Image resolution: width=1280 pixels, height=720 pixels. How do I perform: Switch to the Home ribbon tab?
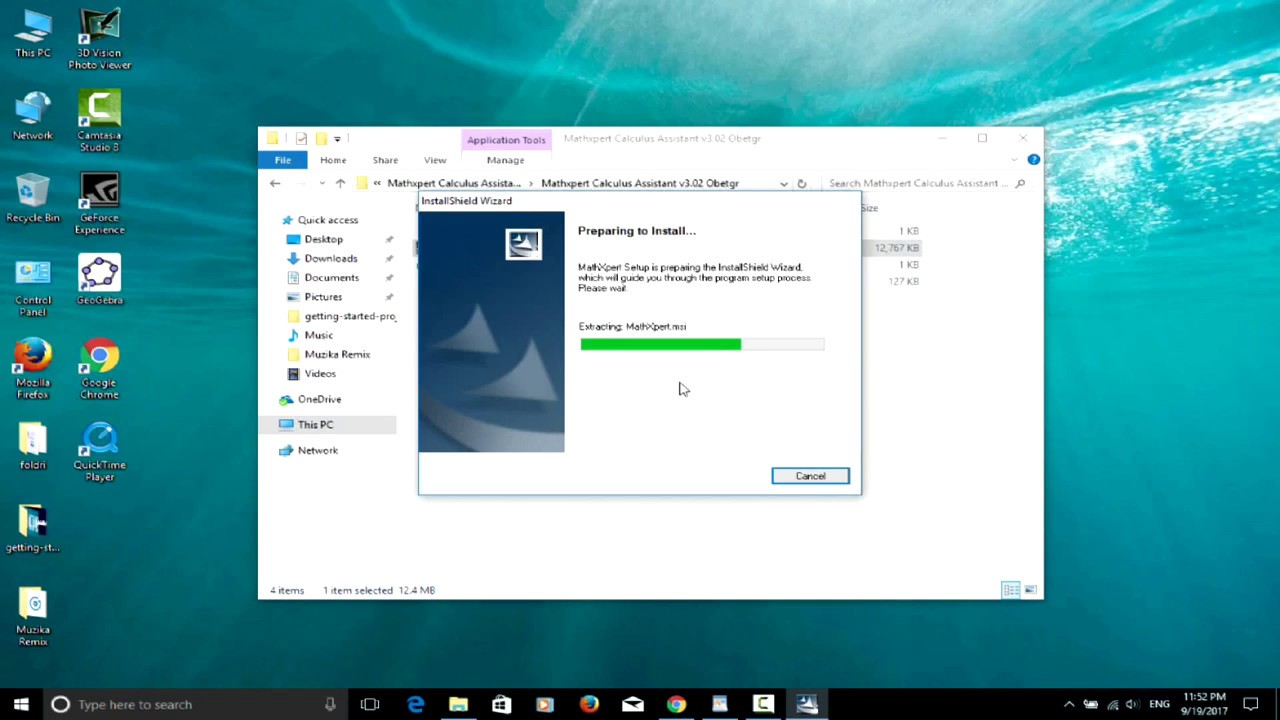(333, 160)
